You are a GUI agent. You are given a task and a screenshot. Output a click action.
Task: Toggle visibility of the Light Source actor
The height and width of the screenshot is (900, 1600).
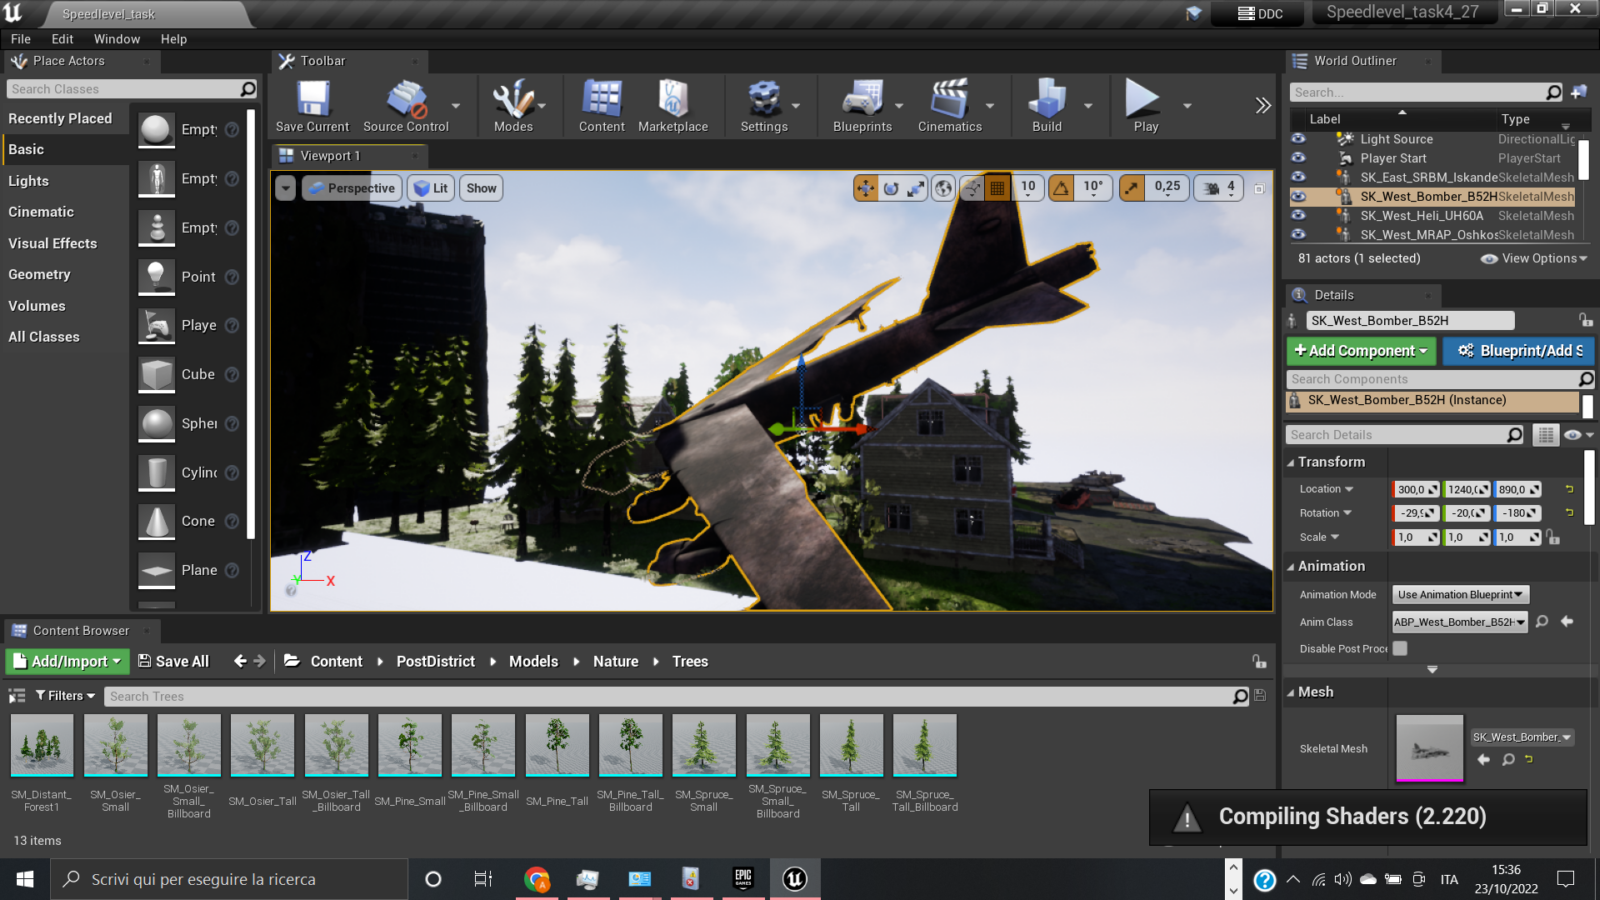point(1298,139)
